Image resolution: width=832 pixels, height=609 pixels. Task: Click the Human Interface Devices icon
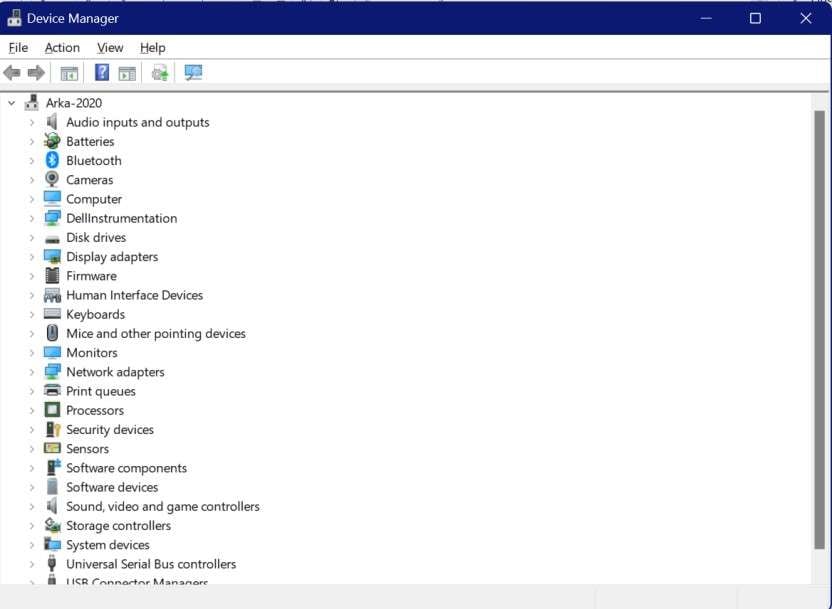click(52, 295)
